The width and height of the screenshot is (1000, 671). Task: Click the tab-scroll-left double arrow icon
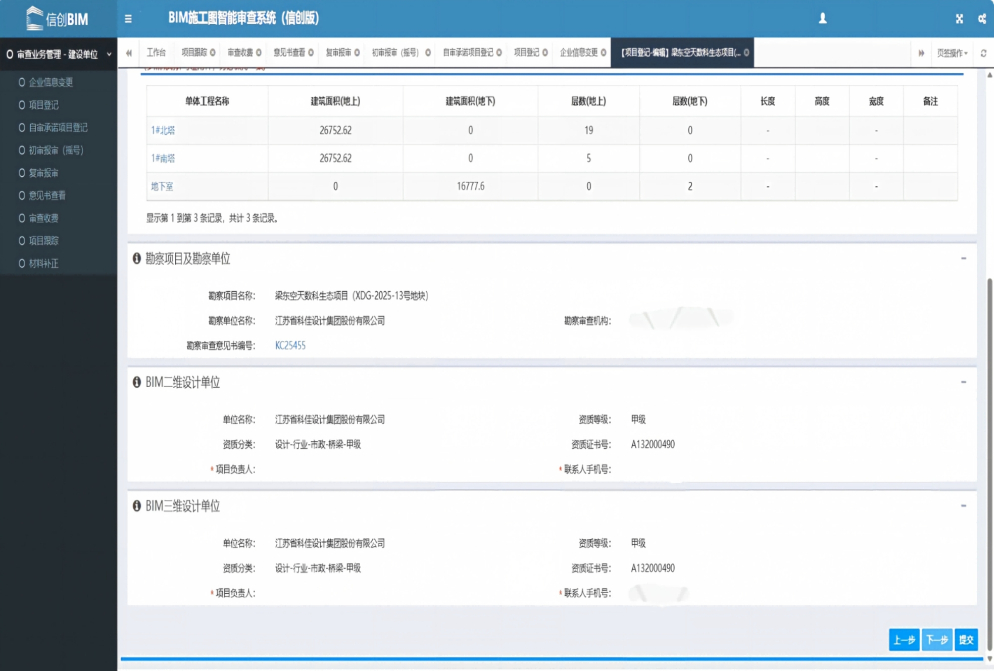pyautogui.click(x=129, y=53)
